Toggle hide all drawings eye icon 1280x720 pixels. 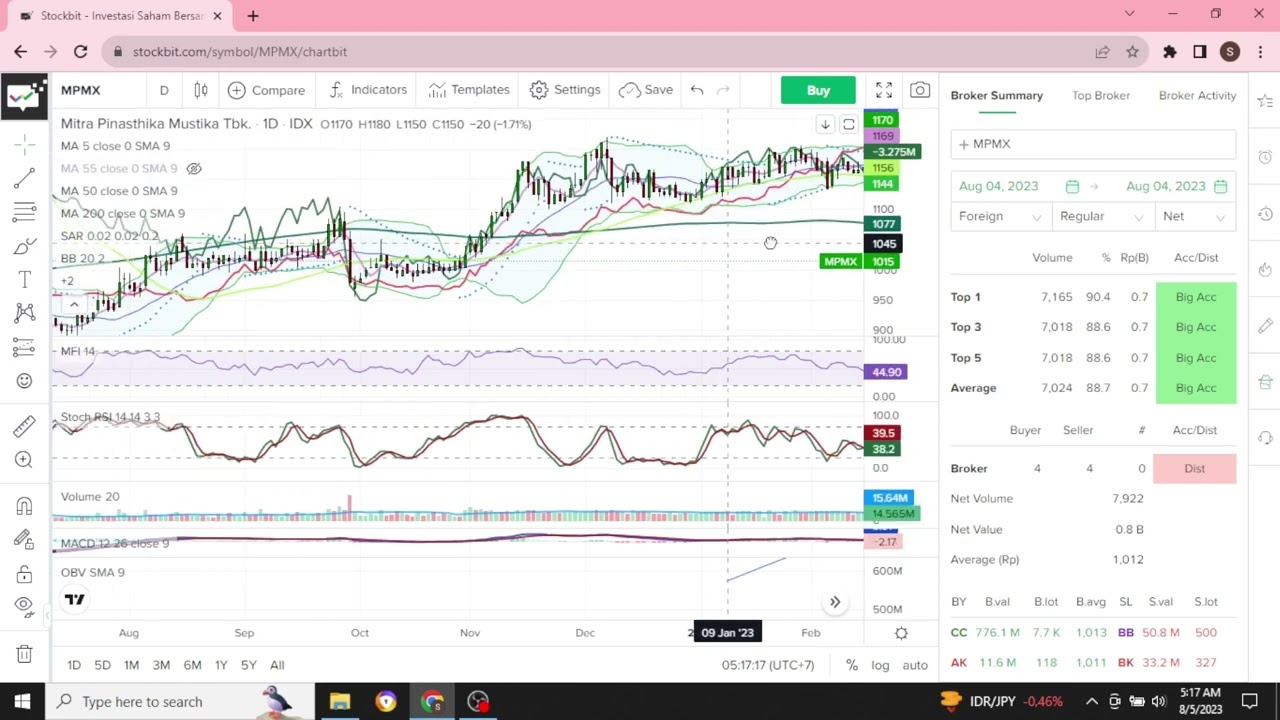pyautogui.click(x=24, y=607)
